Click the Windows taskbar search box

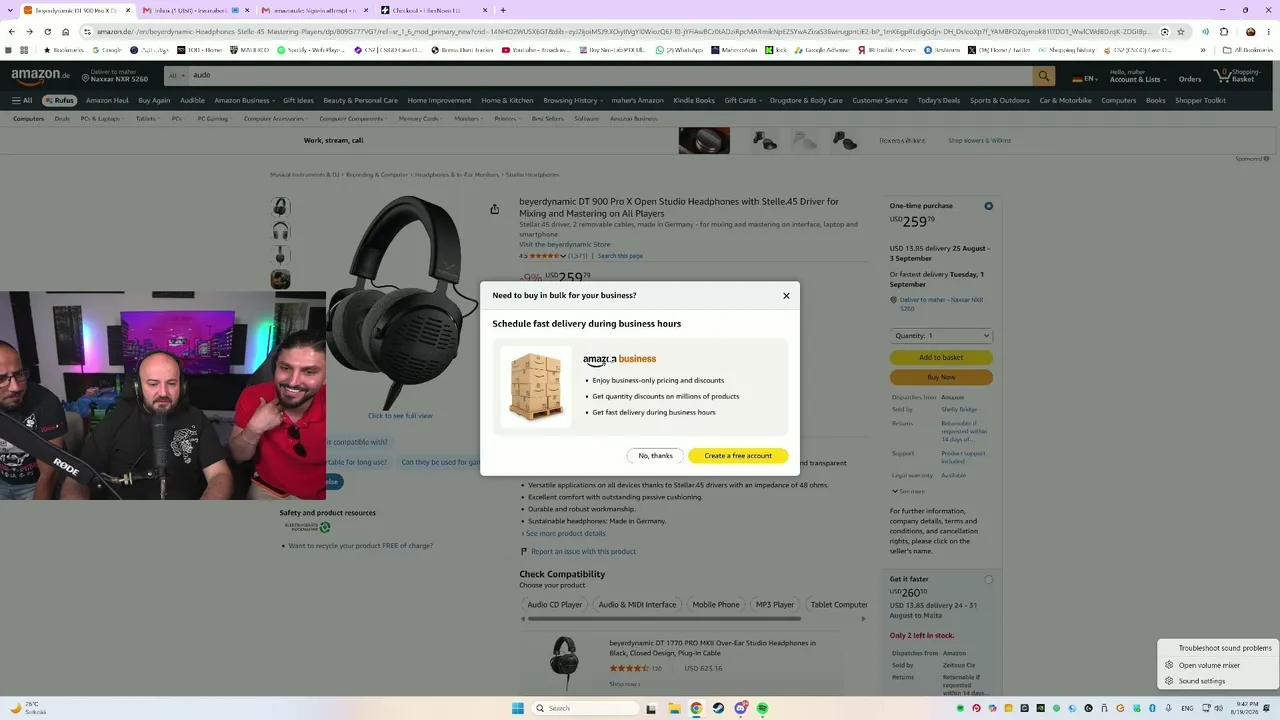click(x=585, y=708)
